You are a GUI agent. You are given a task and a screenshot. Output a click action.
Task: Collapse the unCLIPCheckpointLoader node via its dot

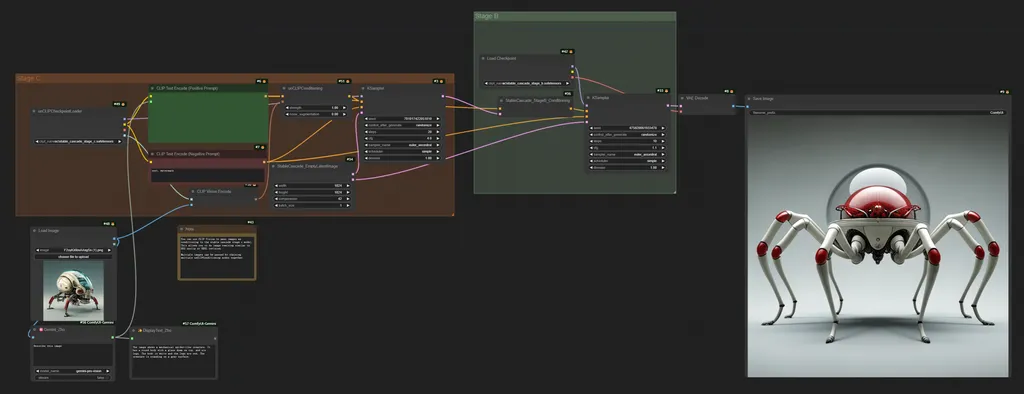(34, 111)
